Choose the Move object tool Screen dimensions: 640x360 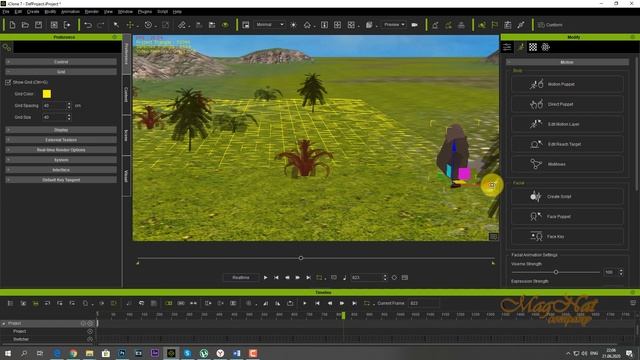point(130,25)
